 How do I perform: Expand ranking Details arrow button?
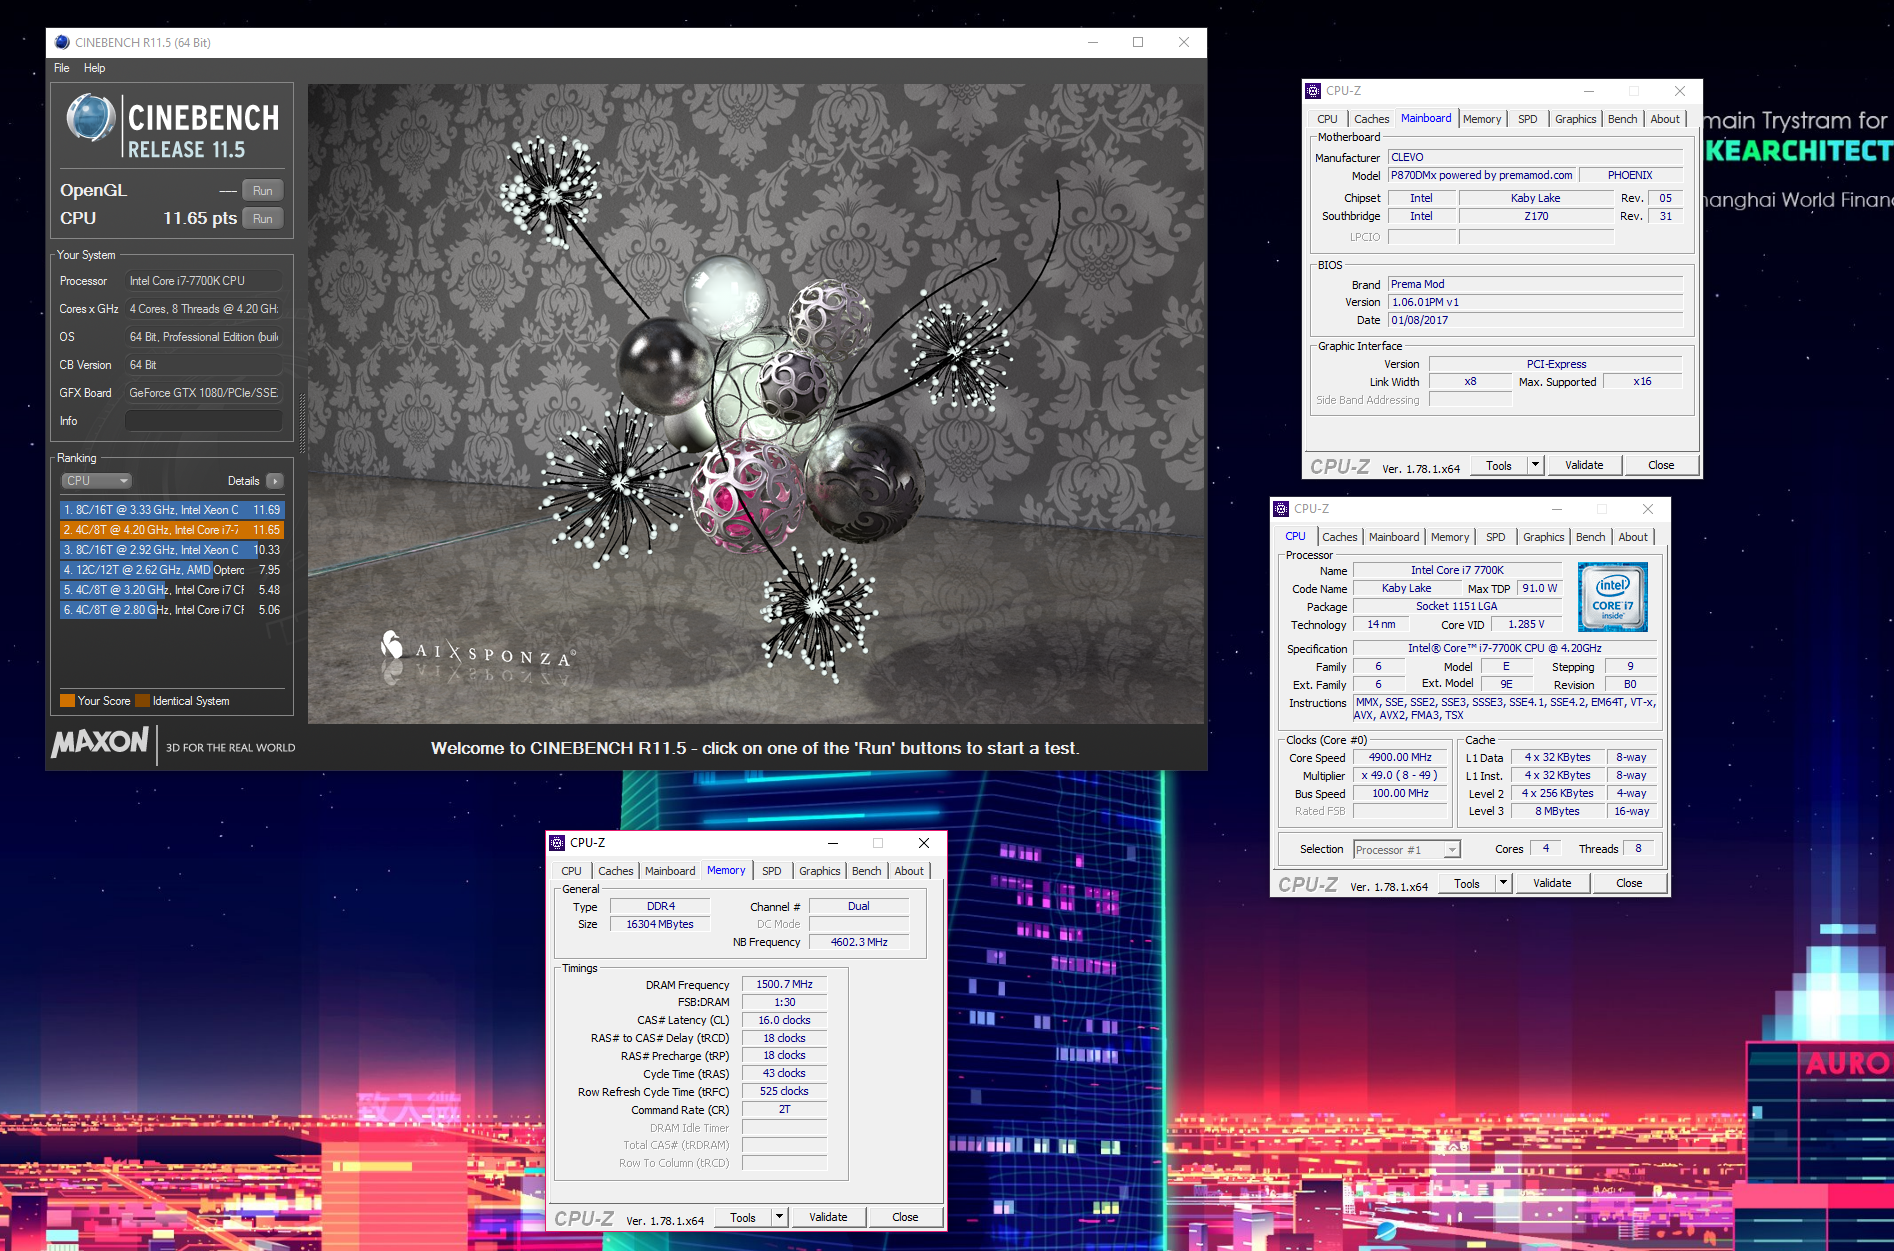click(x=275, y=481)
